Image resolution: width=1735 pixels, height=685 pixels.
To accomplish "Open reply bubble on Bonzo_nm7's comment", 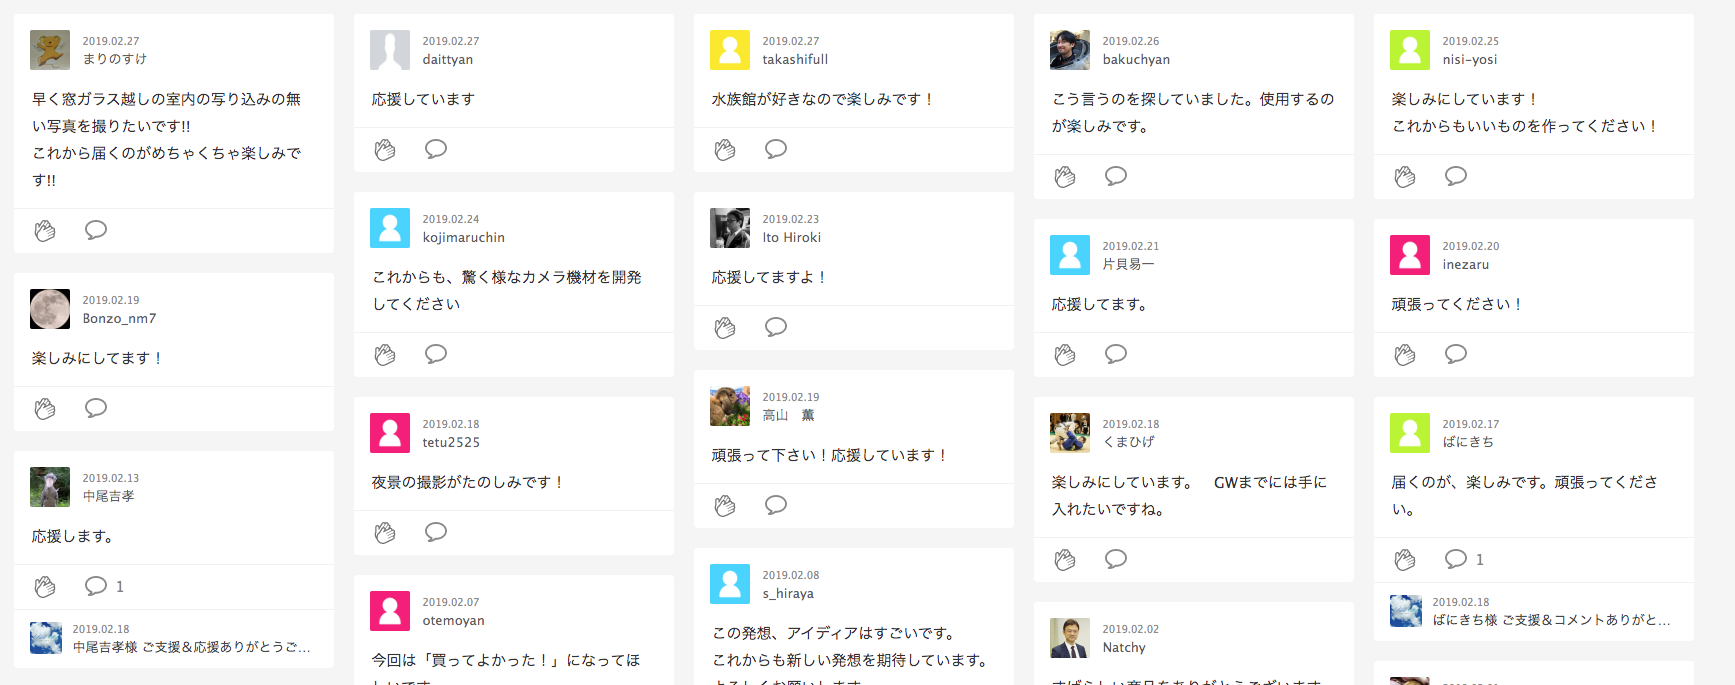I will [x=96, y=408].
